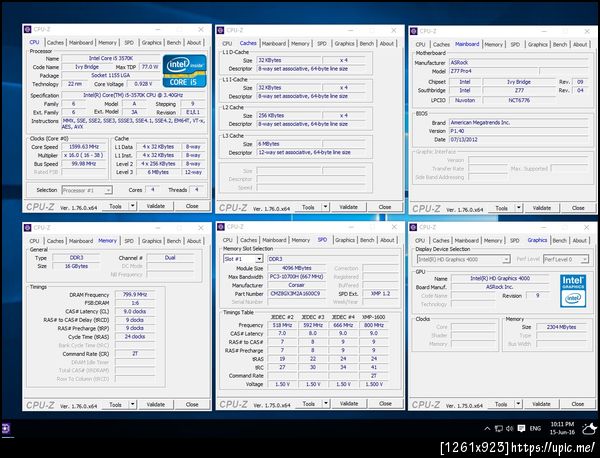The height and width of the screenshot is (458, 600).
Task: Open the Bench tab in the Graphics window
Action: pos(559,241)
